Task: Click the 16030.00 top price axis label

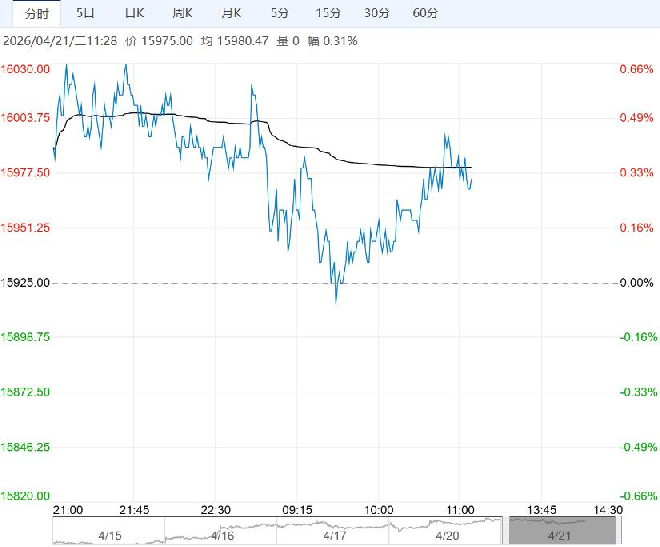Action: pyautogui.click(x=28, y=69)
